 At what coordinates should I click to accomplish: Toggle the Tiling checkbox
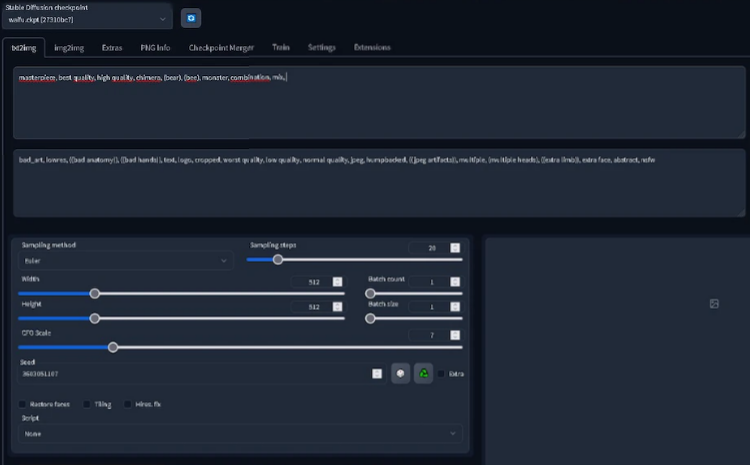[87, 404]
